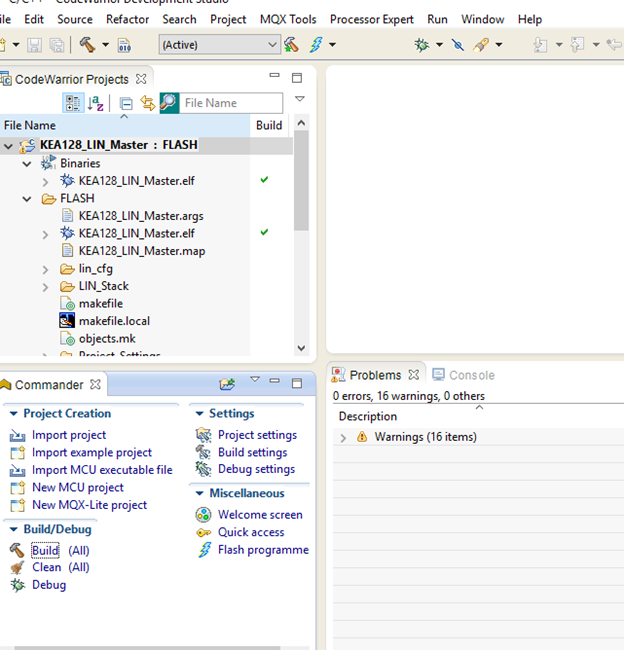Click the lightning Flash programmer toolbar icon

pyautogui.click(x=316, y=44)
